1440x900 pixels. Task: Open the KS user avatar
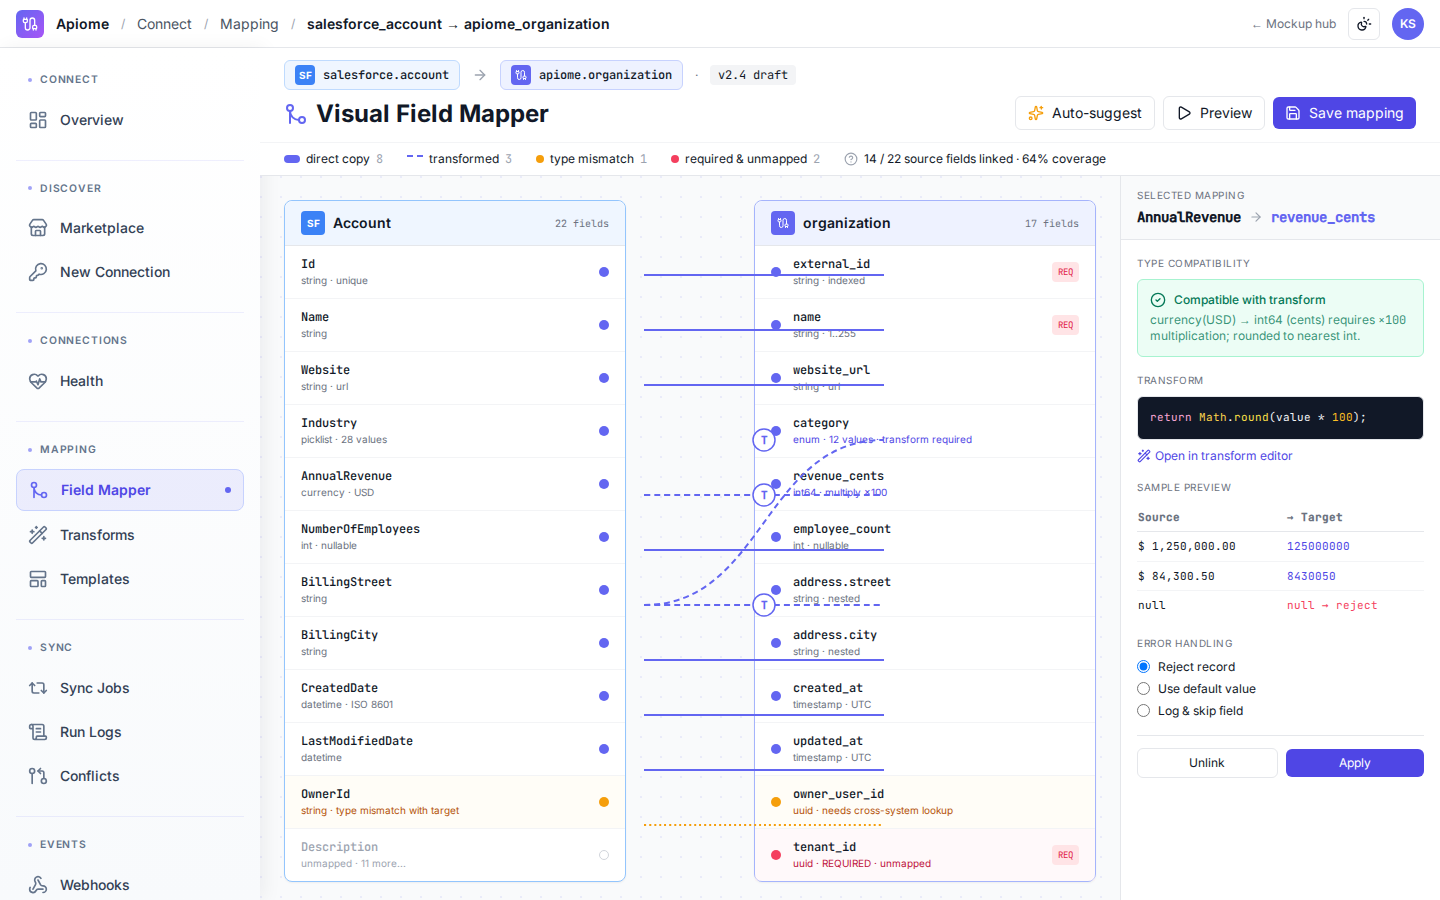pyautogui.click(x=1408, y=24)
